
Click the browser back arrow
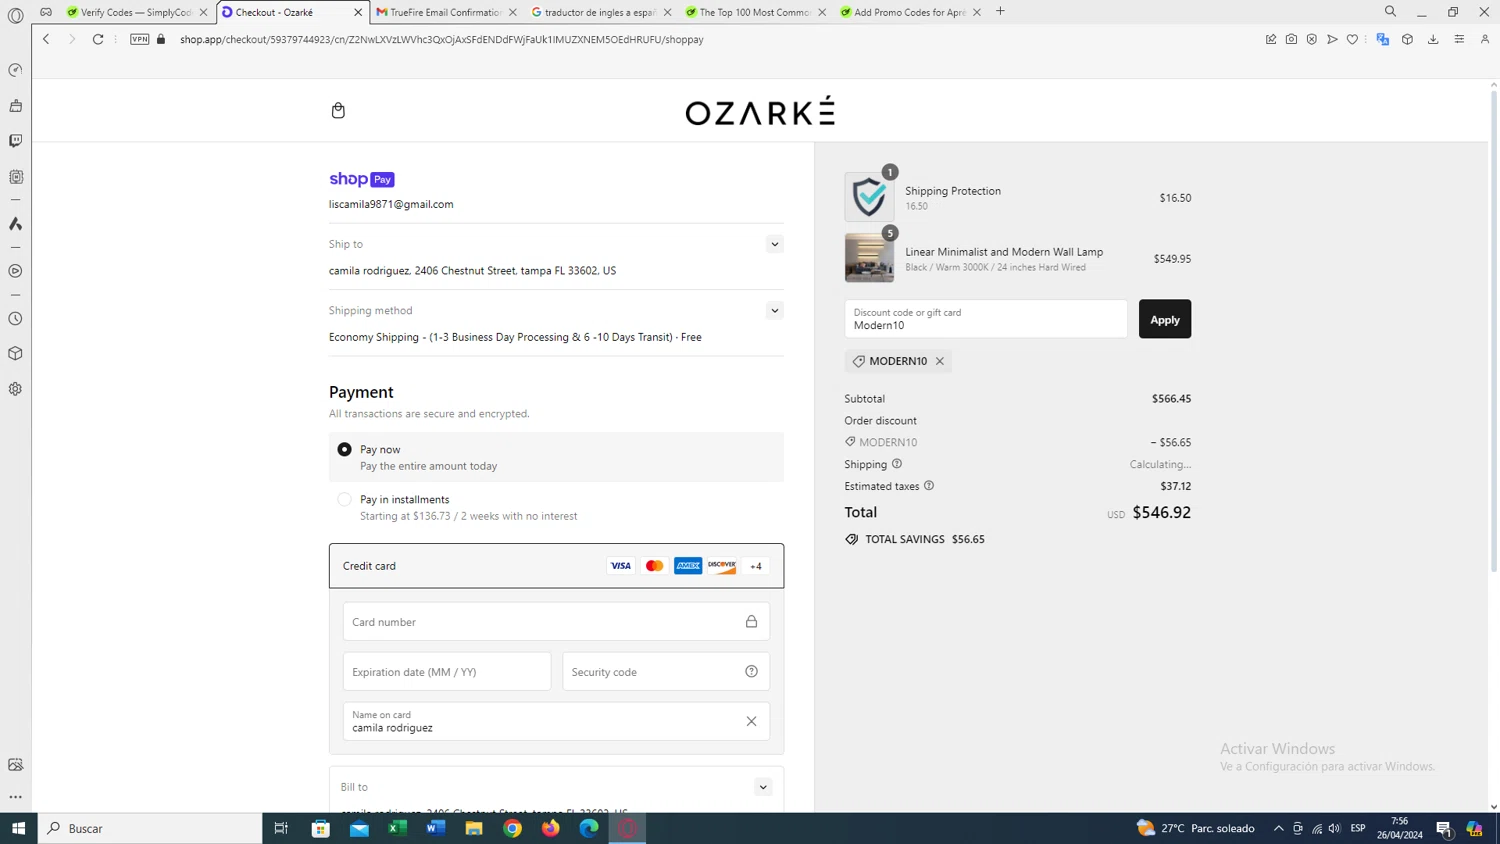tap(46, 39)
